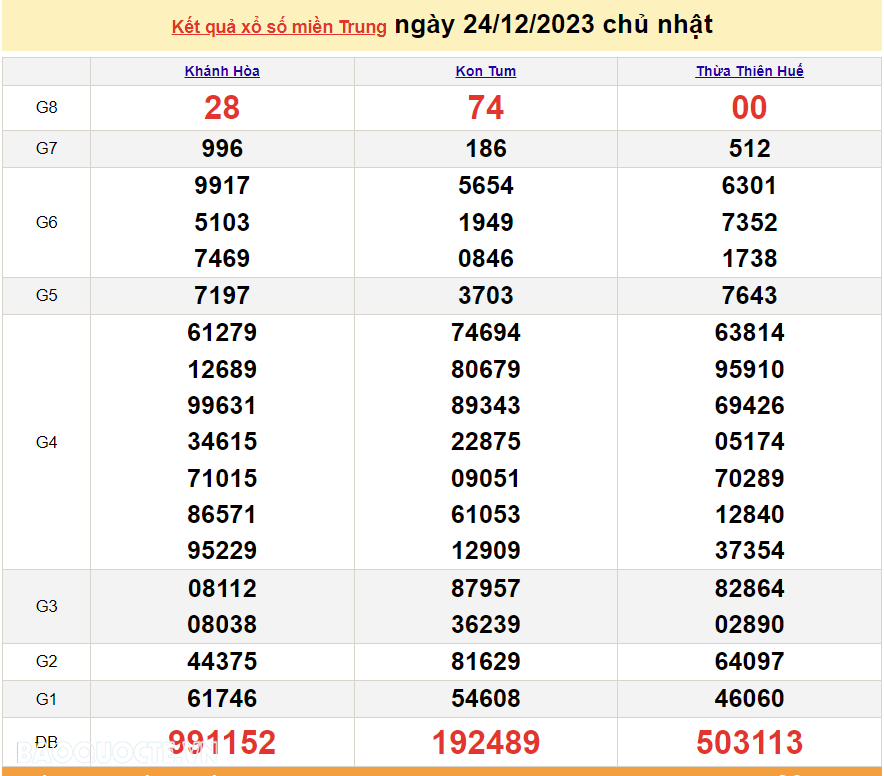884x776 pixels.
Task: Click the Kon Tum special prize 192489
Action: [x=486, y=742]
